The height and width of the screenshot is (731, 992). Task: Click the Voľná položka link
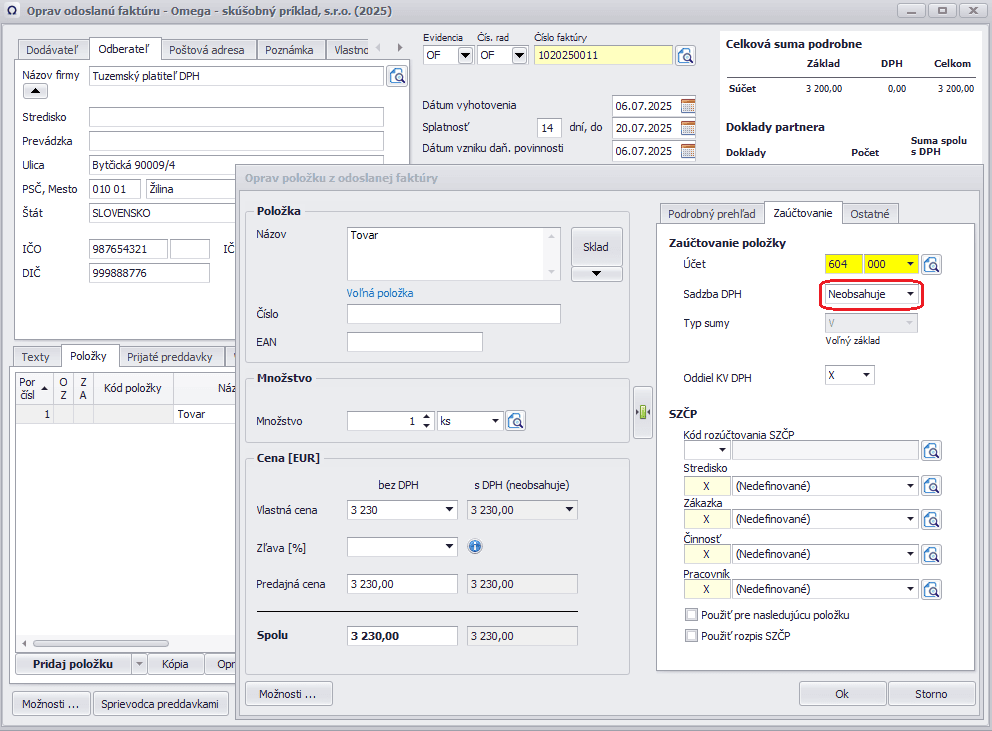click(380, 293)
